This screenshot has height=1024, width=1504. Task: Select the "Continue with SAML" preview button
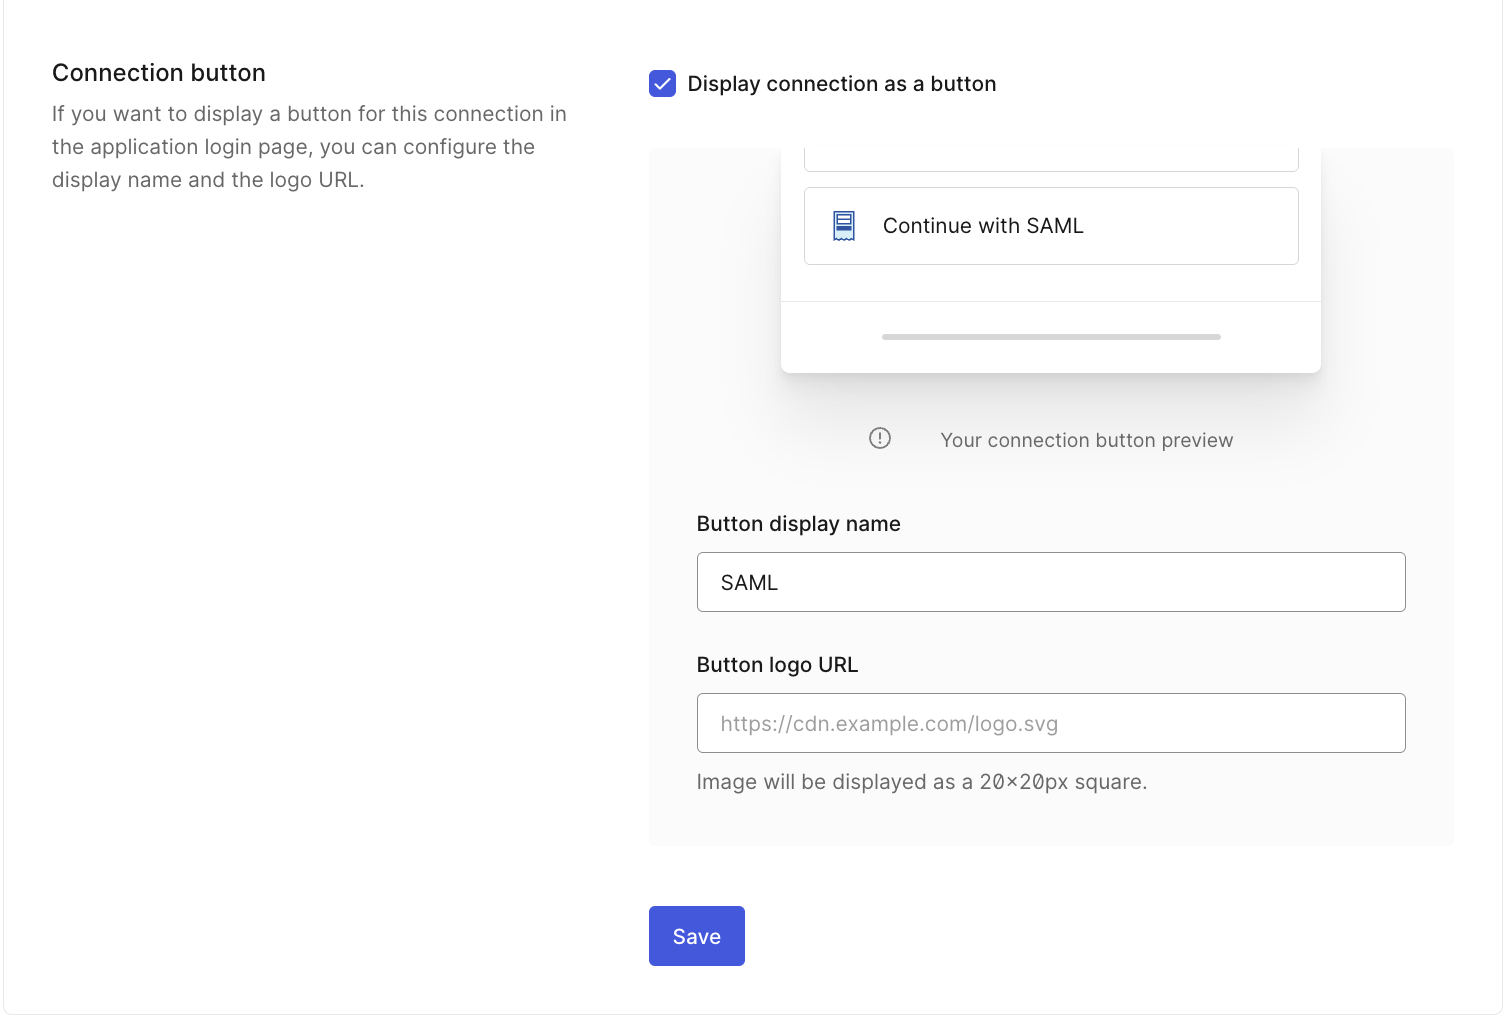click(1050, 226)
